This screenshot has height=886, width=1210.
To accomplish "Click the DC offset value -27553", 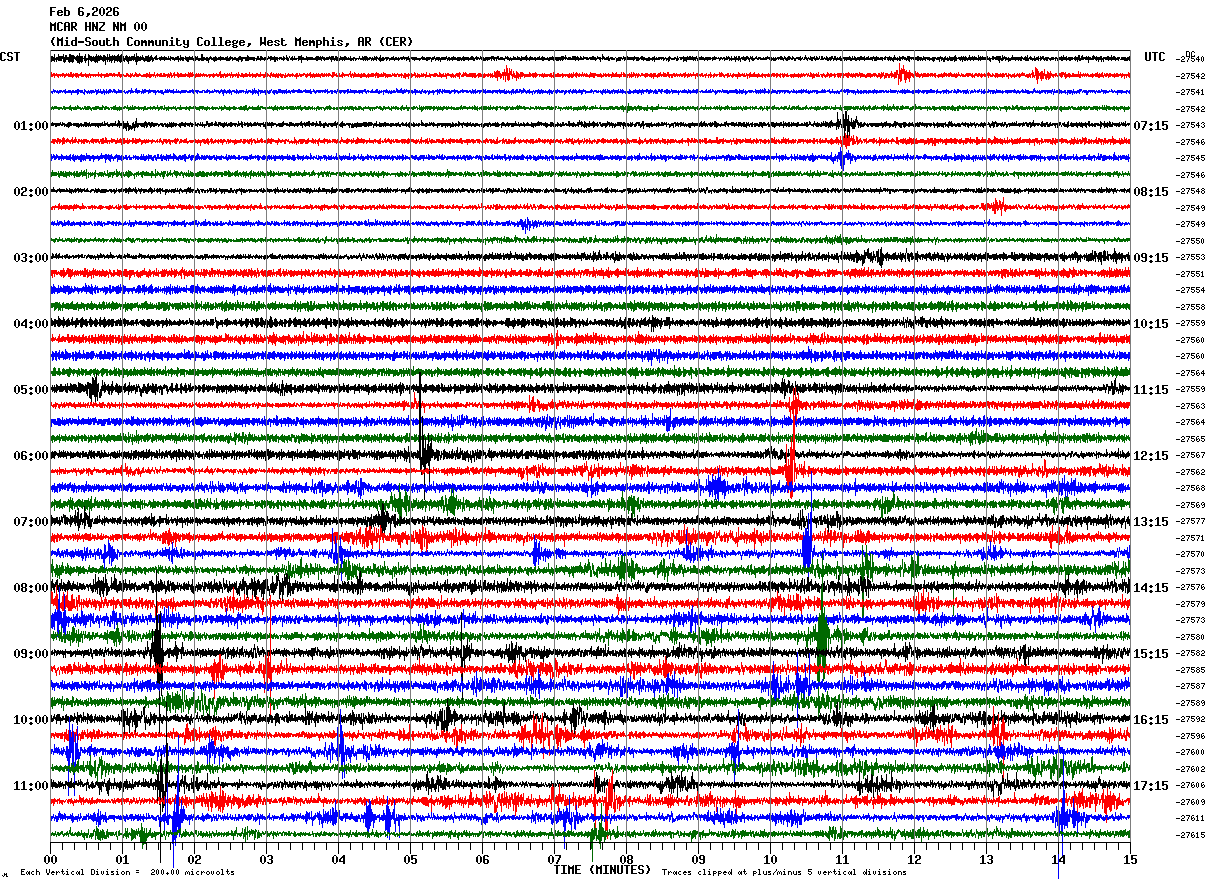I will pyautogui.click(x=1191, y=257).
